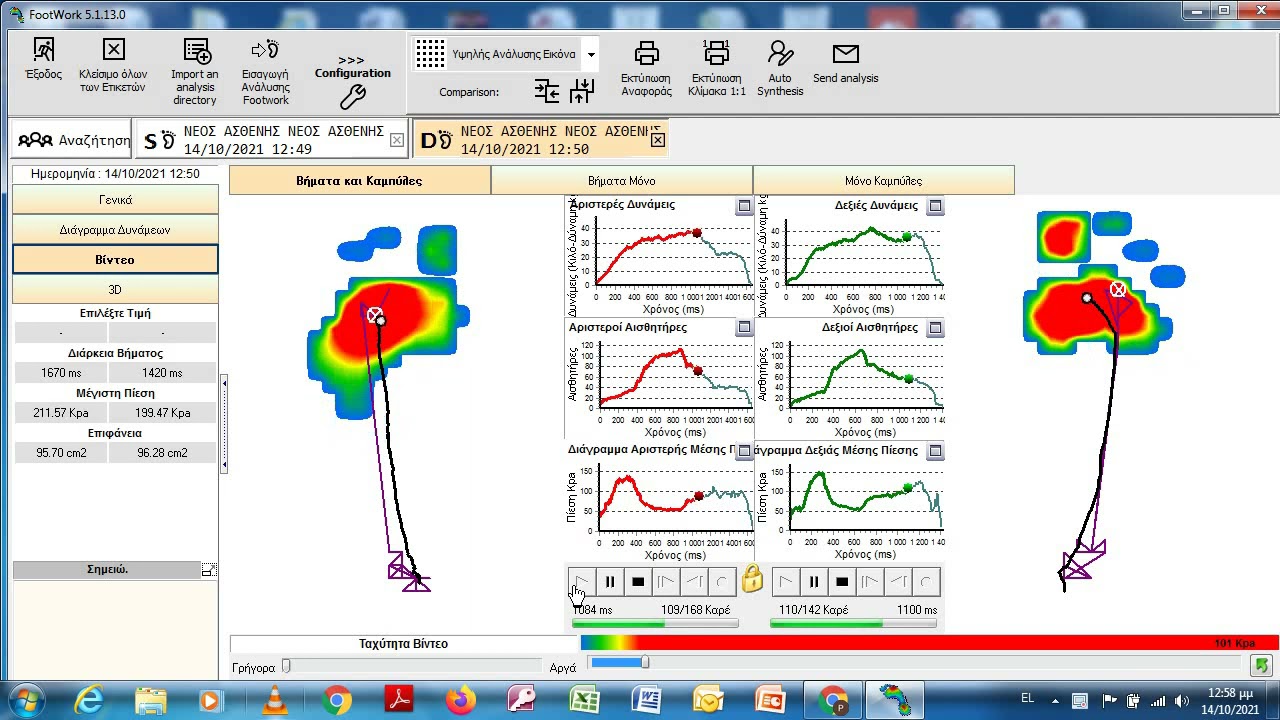Open VLC from the taskbar
Image resolution: width=1280 pixels, height=720 pixels.
pyautogui.click(x=274, y=700)
